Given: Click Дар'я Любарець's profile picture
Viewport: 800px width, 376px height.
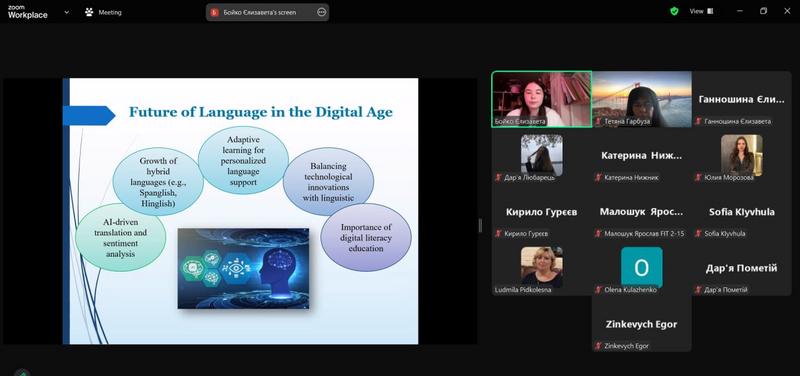Looking at the screenshot, I should coord(542,155).
